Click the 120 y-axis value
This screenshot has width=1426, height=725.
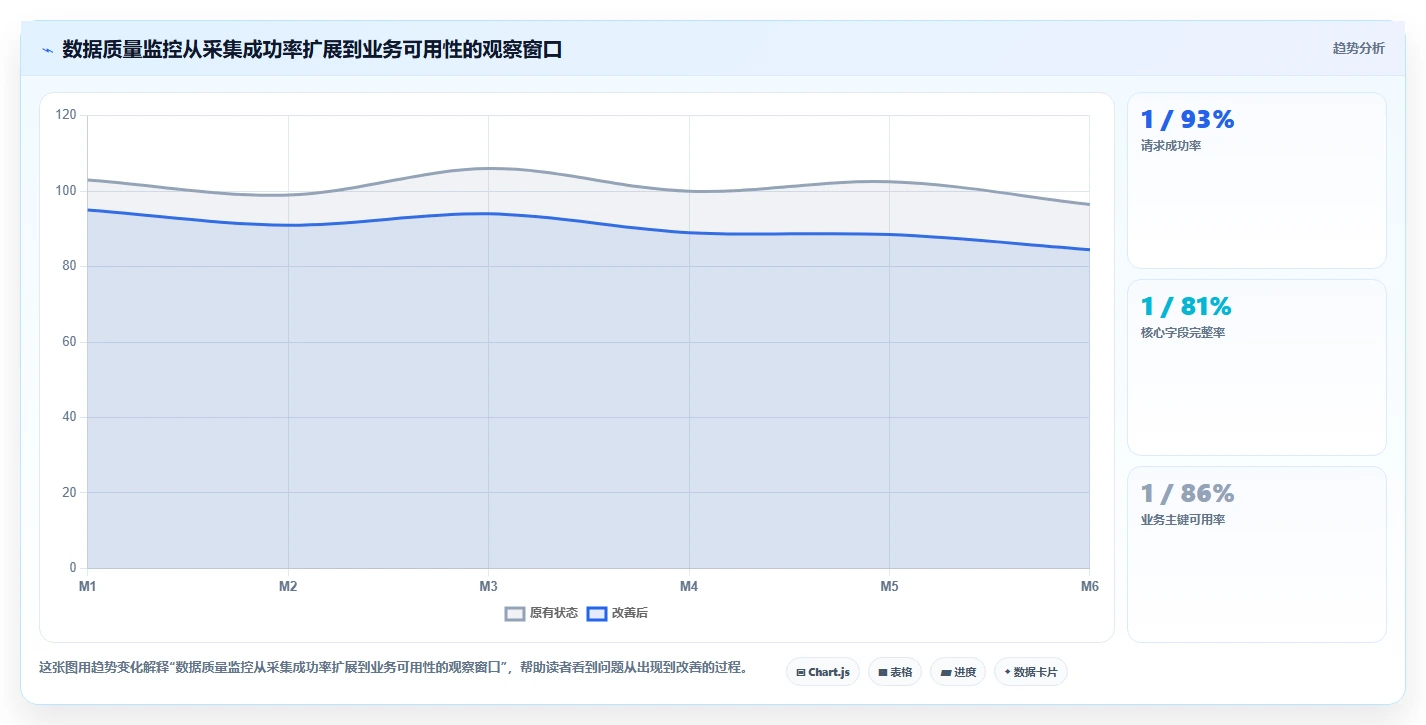(x=66, y=115)
